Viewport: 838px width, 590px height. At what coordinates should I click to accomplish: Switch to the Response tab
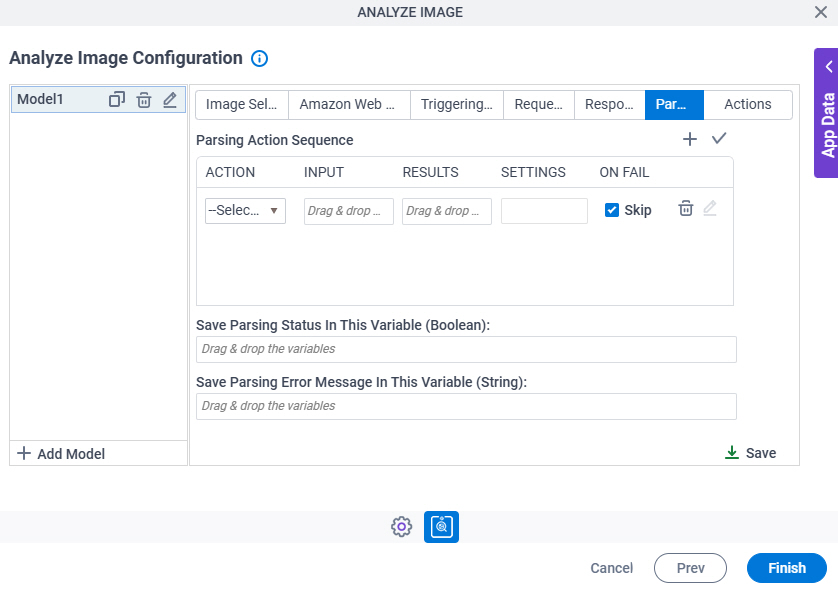click(609, 104)
